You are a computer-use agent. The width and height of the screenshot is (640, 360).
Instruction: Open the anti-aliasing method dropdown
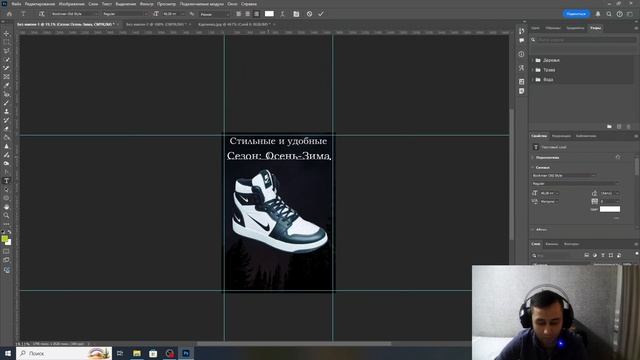215,14
